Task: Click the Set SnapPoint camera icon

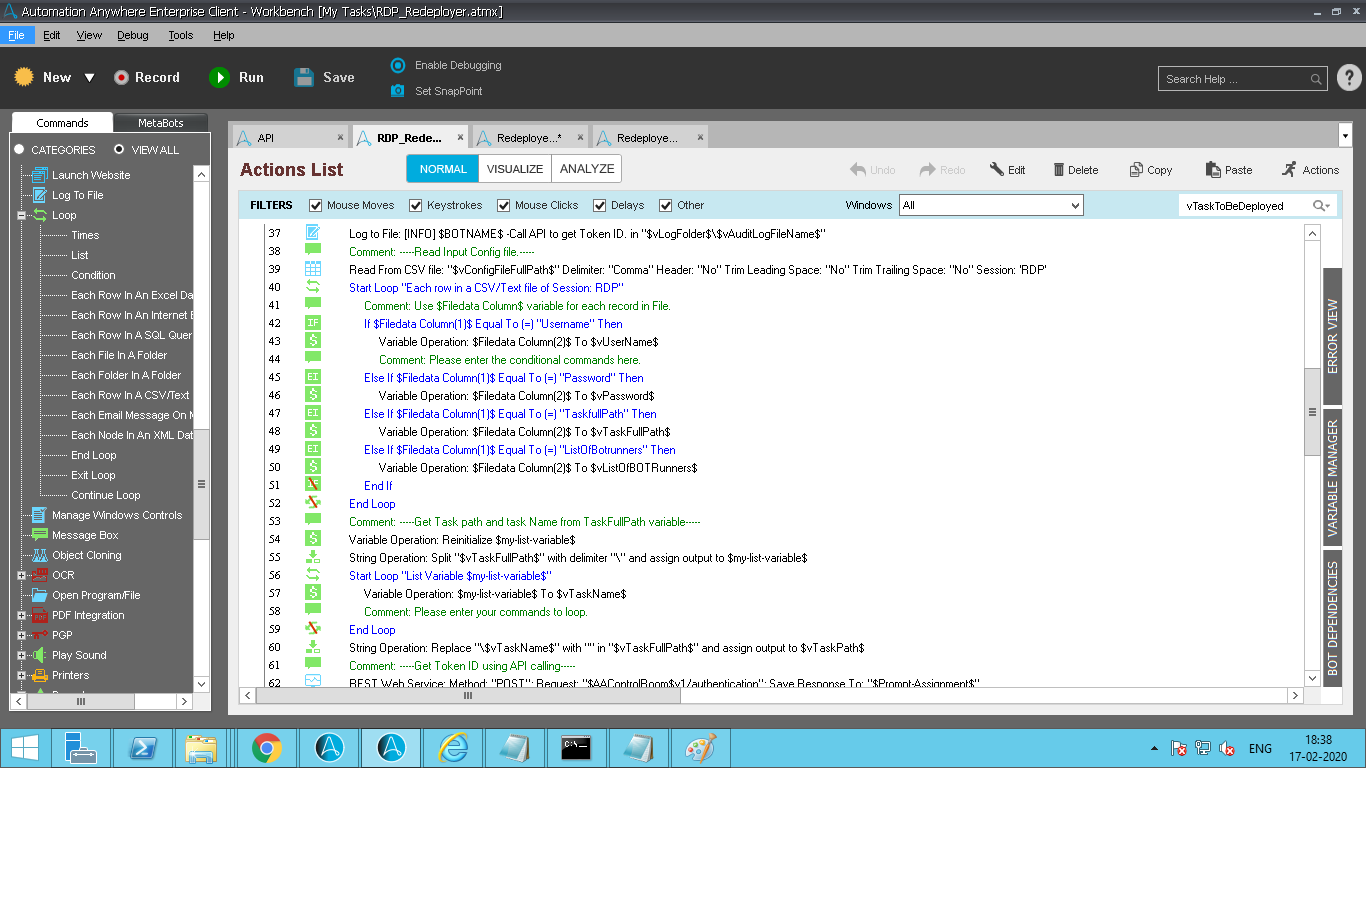Action: (x=397, y=91)
